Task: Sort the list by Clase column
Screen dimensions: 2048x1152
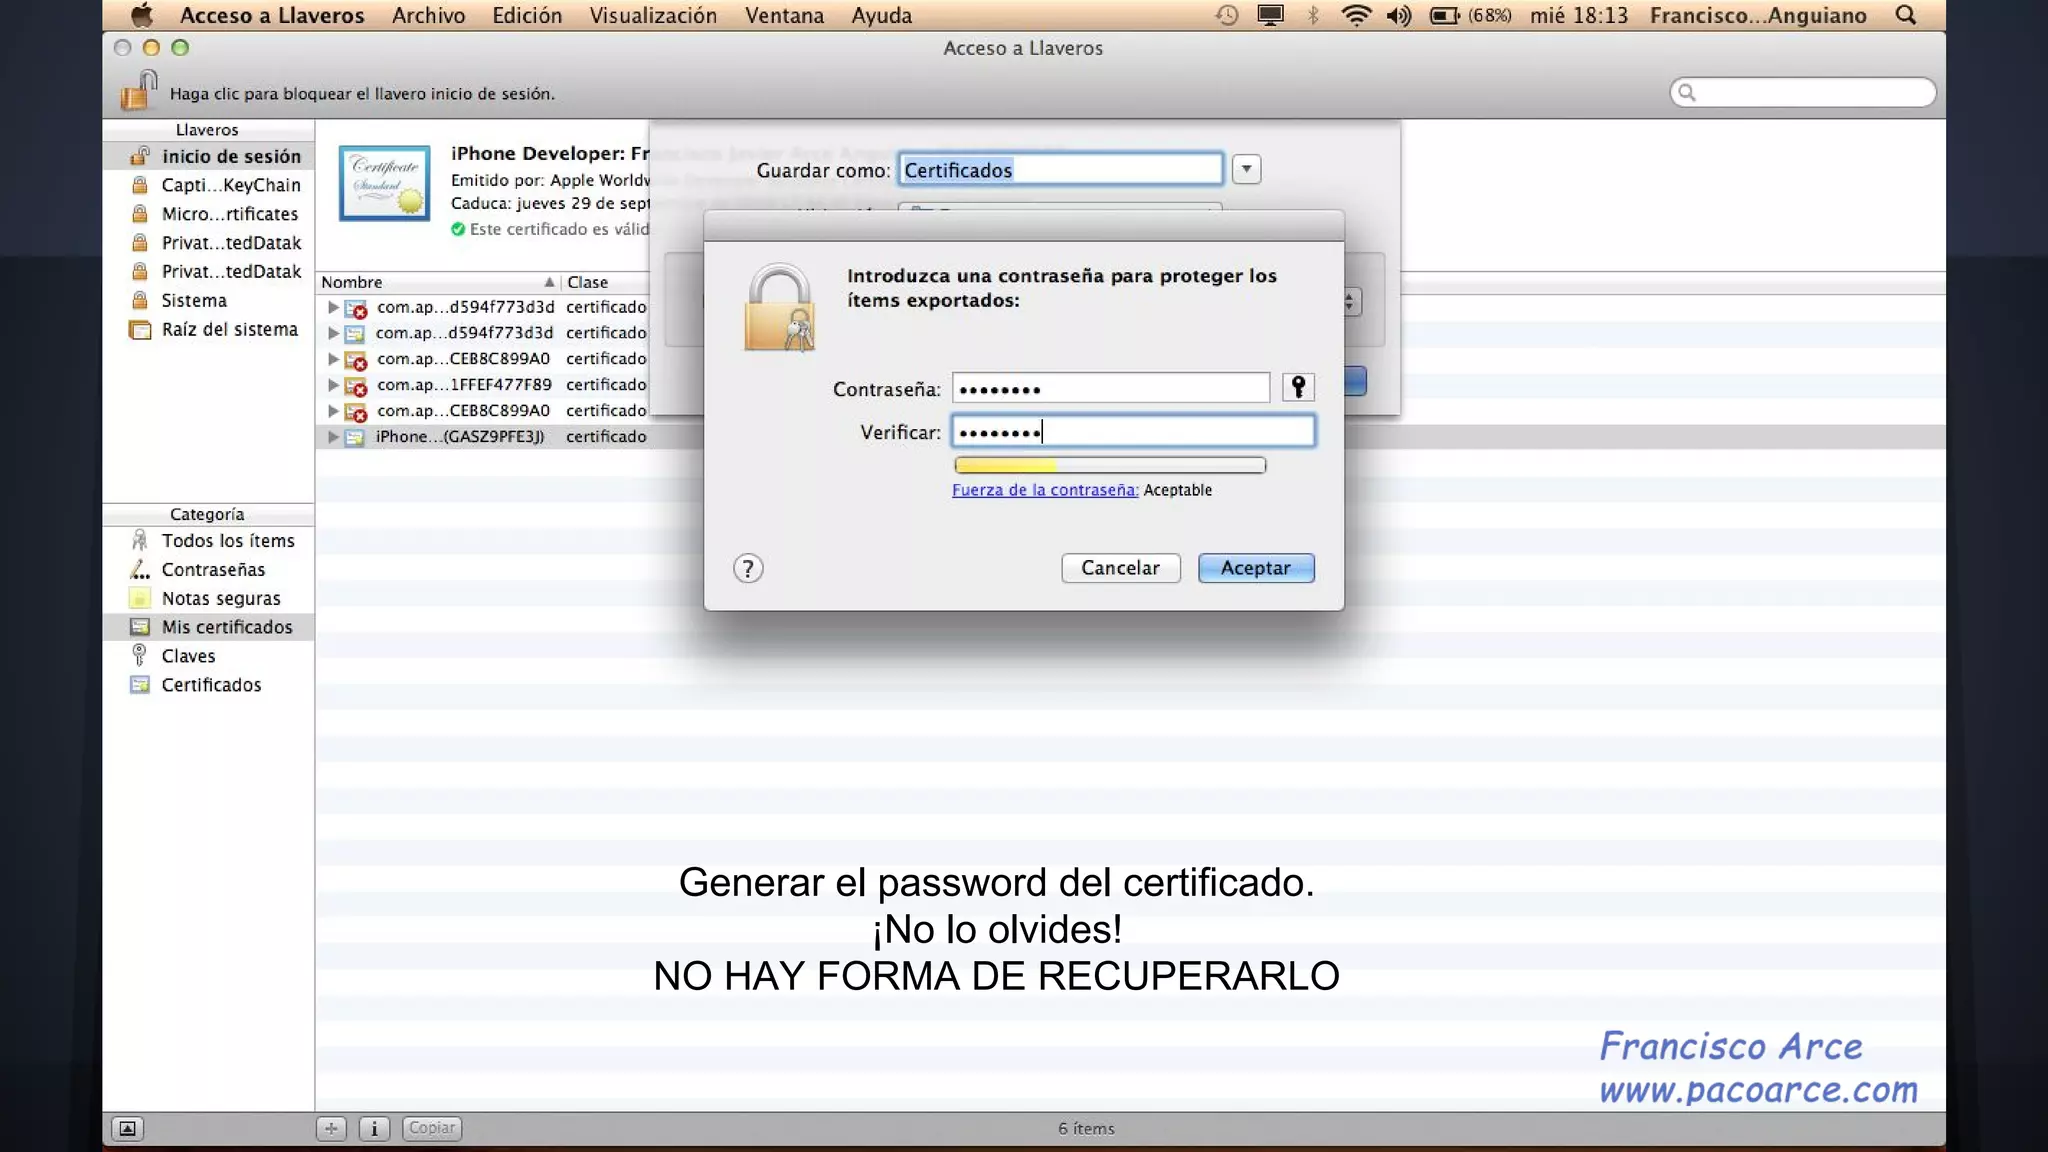Action: tap(606, 282)
